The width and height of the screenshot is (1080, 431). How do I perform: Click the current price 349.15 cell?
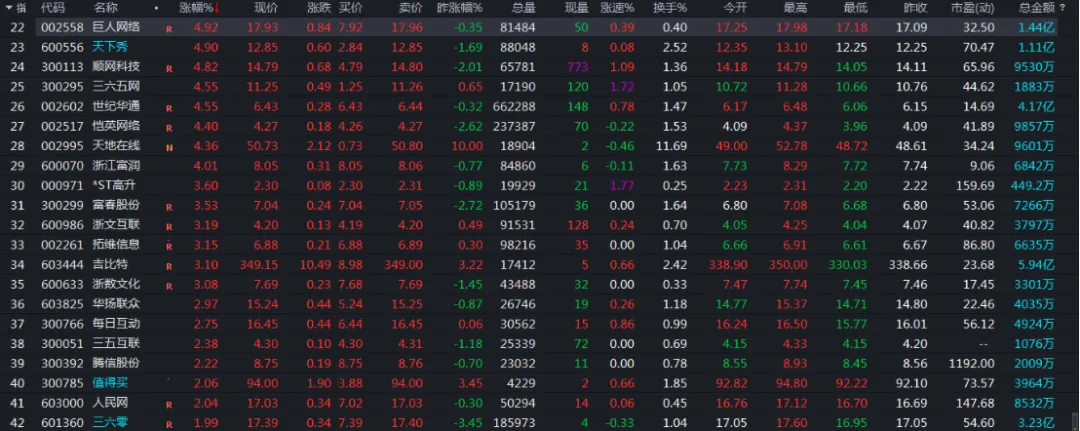259,264
